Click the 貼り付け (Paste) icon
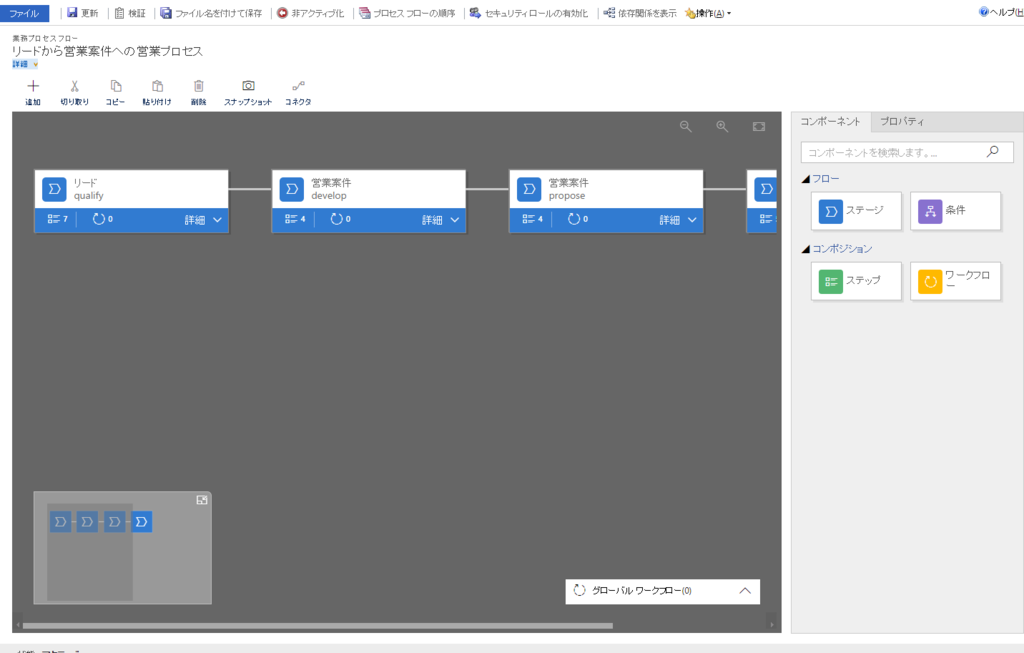The image size is (1024, 653). click(x=157, y=86)
